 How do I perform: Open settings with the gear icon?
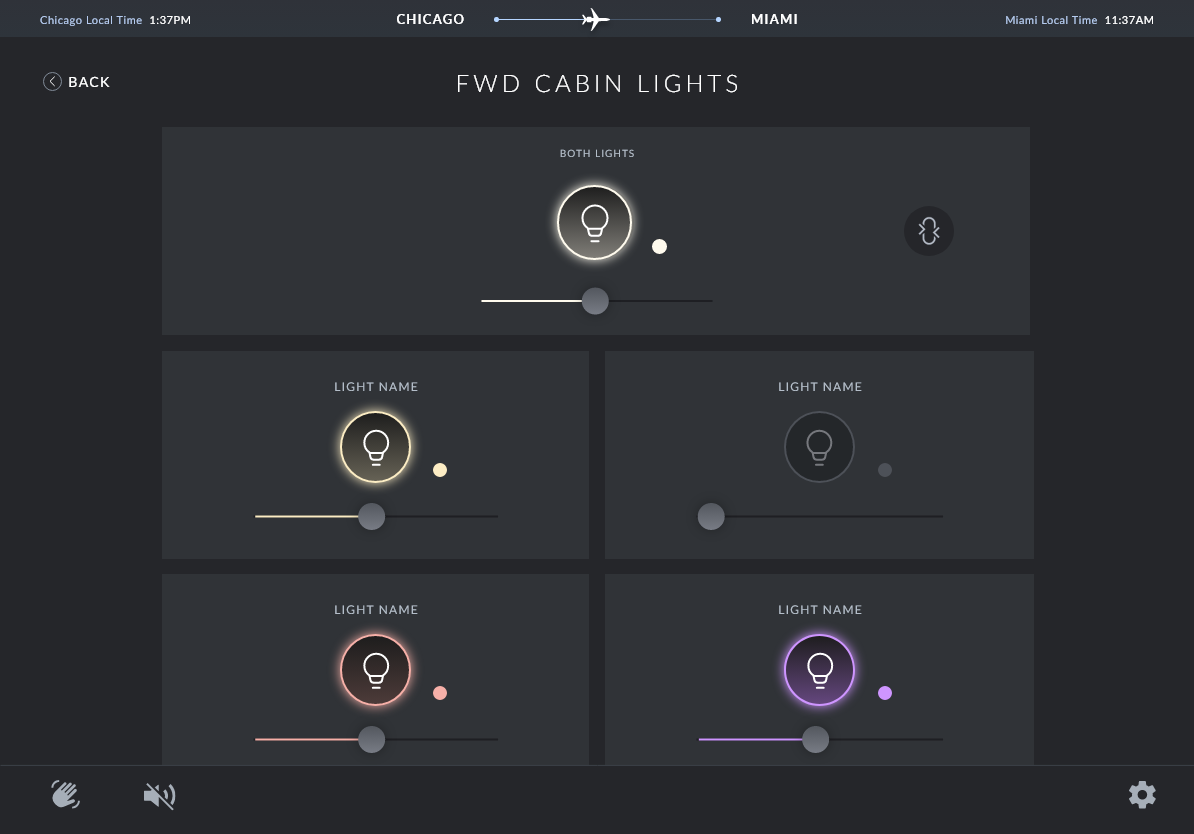(1141, 794)
